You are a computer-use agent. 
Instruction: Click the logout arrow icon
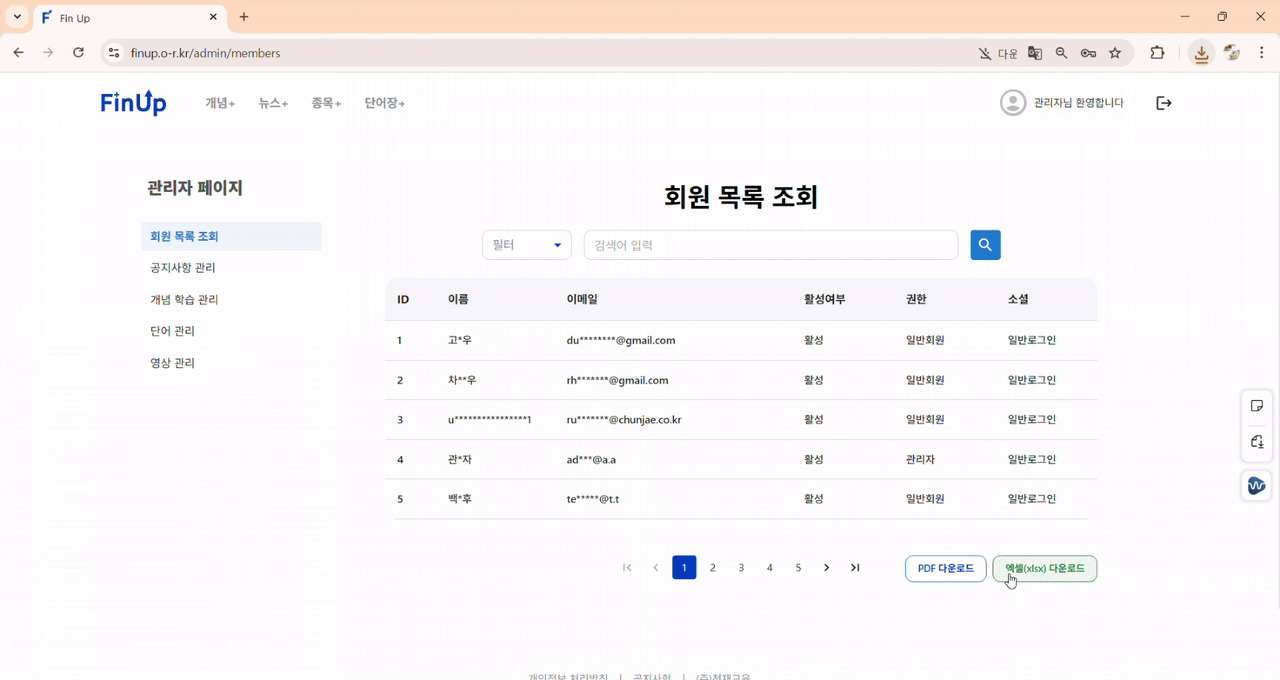tap(1163, 102)
